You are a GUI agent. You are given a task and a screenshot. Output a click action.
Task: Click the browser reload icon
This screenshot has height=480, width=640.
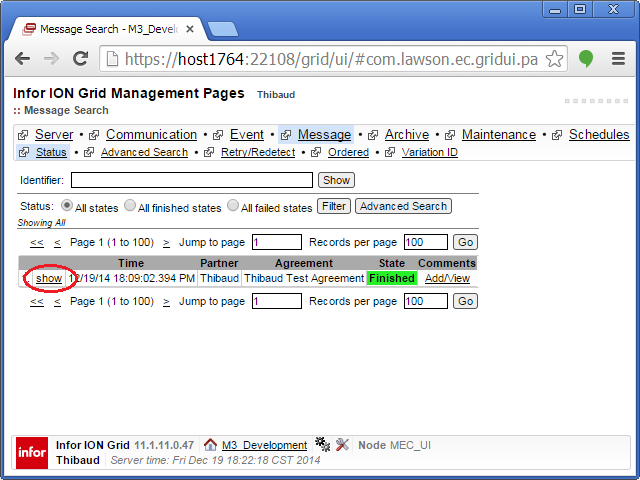click(81, 59)
